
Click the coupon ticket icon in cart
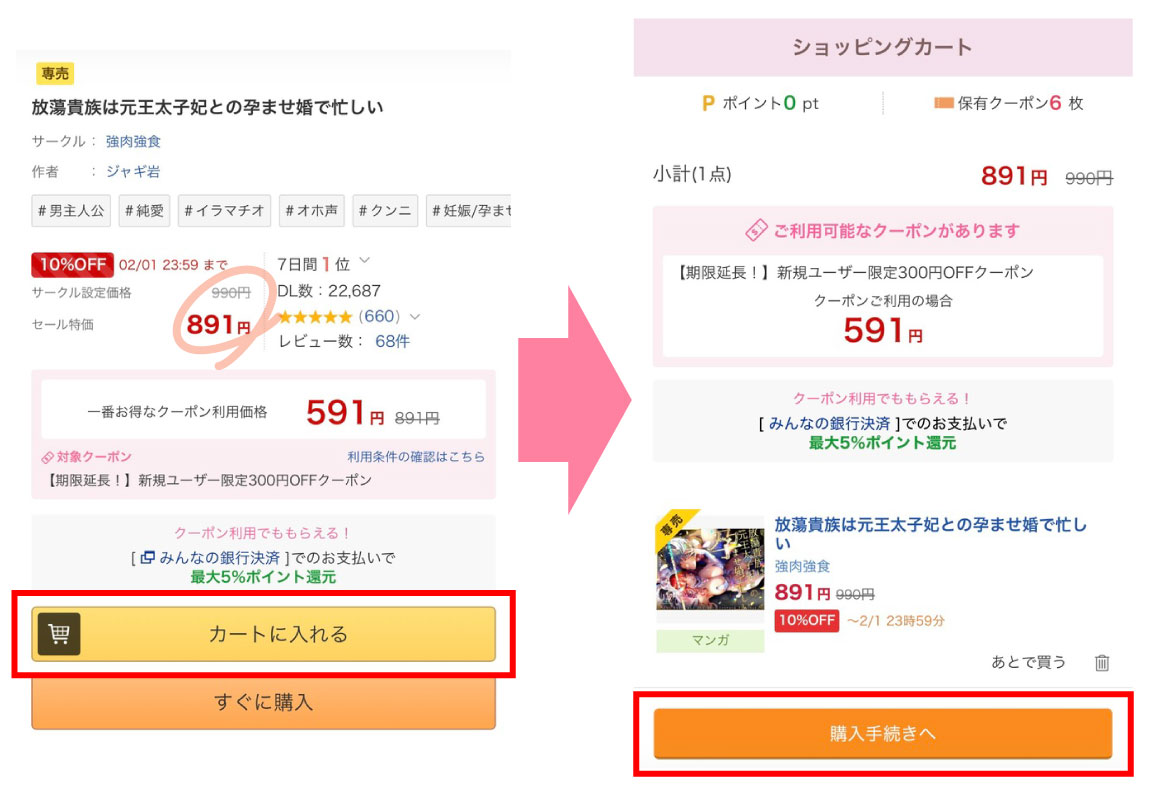pyautogui.click(x=756, y=231)
